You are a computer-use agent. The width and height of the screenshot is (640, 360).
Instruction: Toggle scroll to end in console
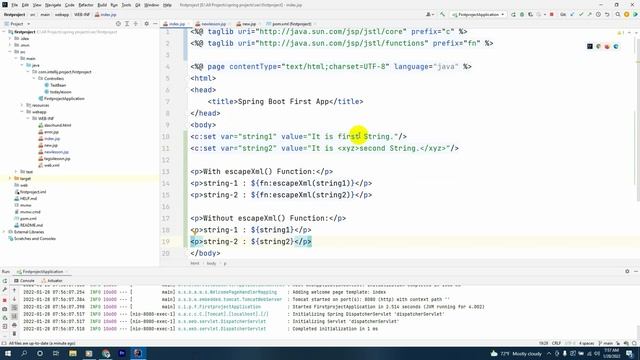pos(14,316)
